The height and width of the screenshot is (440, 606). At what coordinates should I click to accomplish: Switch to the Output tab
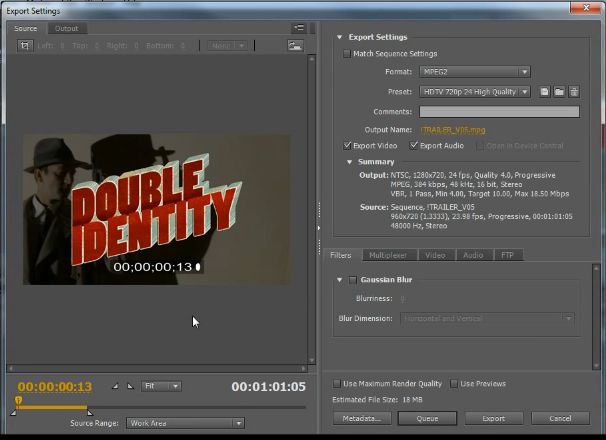(x=66, y=28)
